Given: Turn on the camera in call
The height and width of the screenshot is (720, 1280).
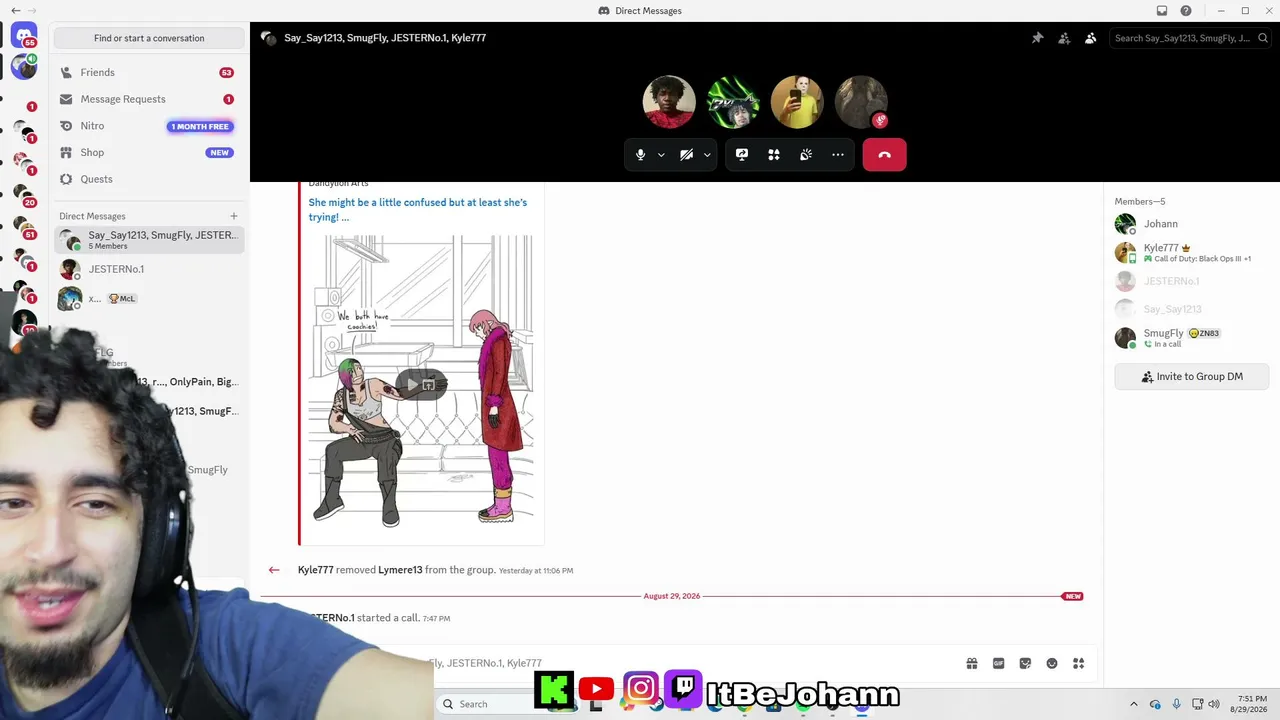Looking at the screenshot, I should [686, 155].
